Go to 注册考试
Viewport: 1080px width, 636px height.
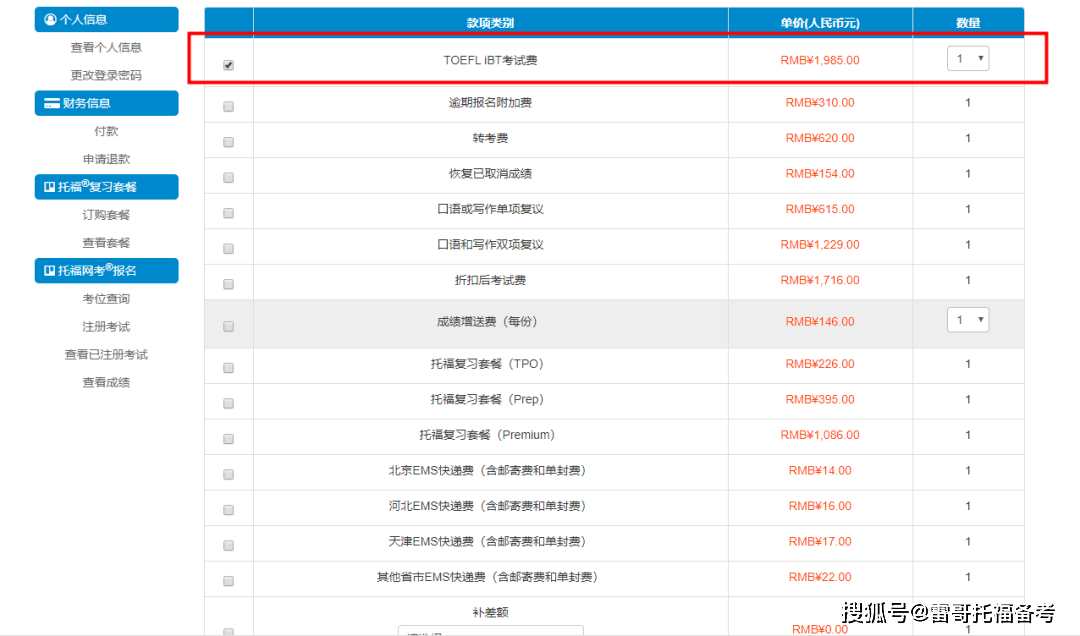pos(106,327)
